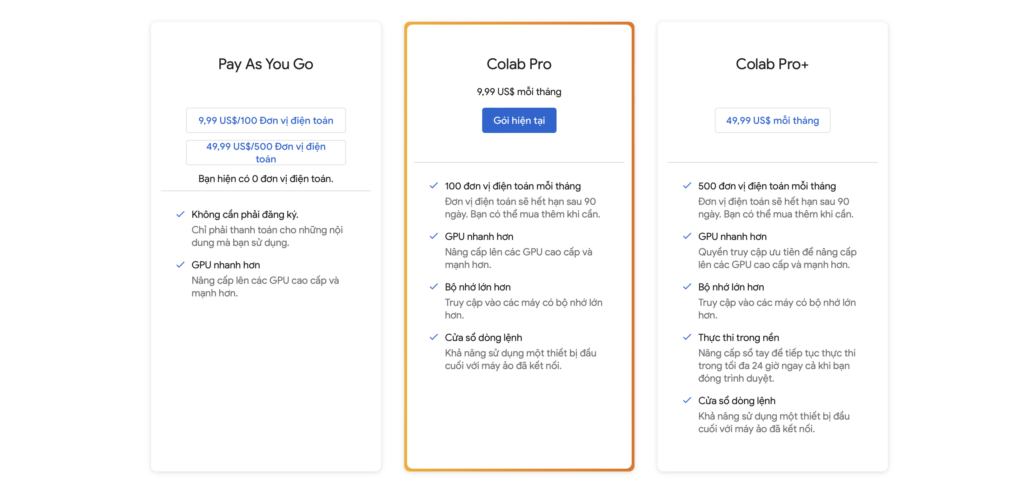
Task: Click the checkmark beside Colab Pro "Cửa sổ dòng lệnh"
Action: pos(433,337)
